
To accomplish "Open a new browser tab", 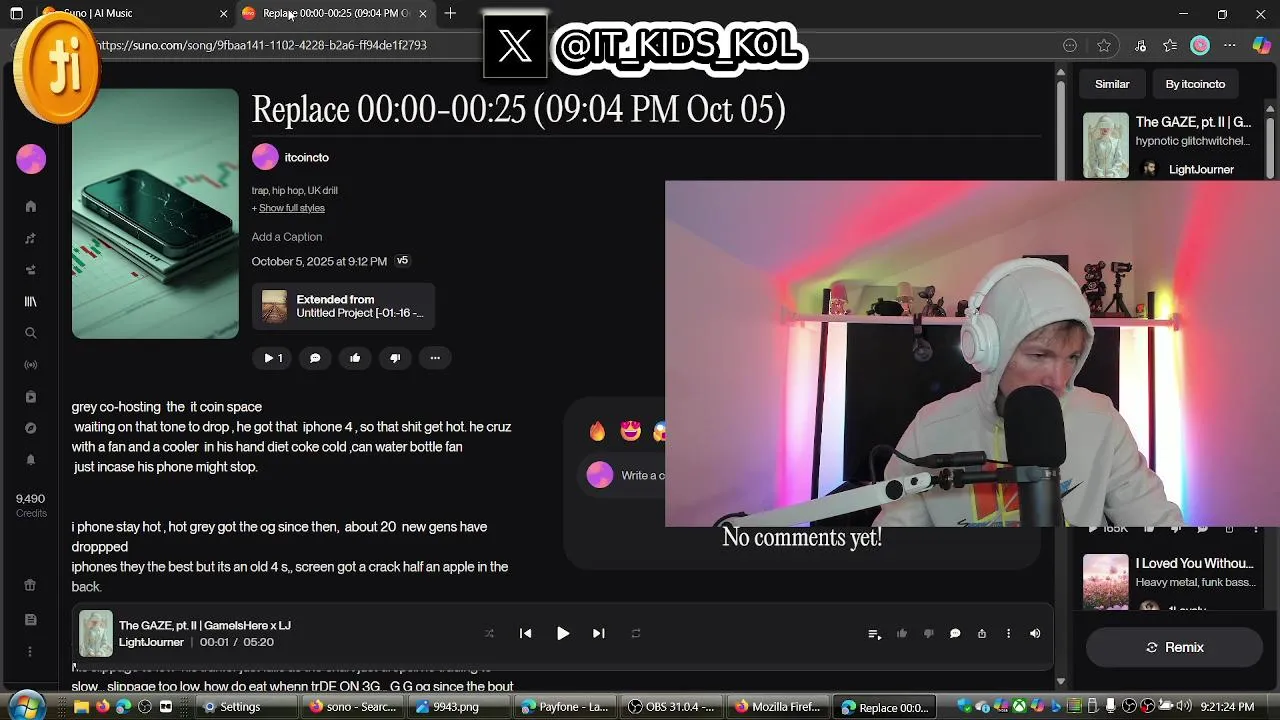I will pyautogui.click(x=451, y=13).
